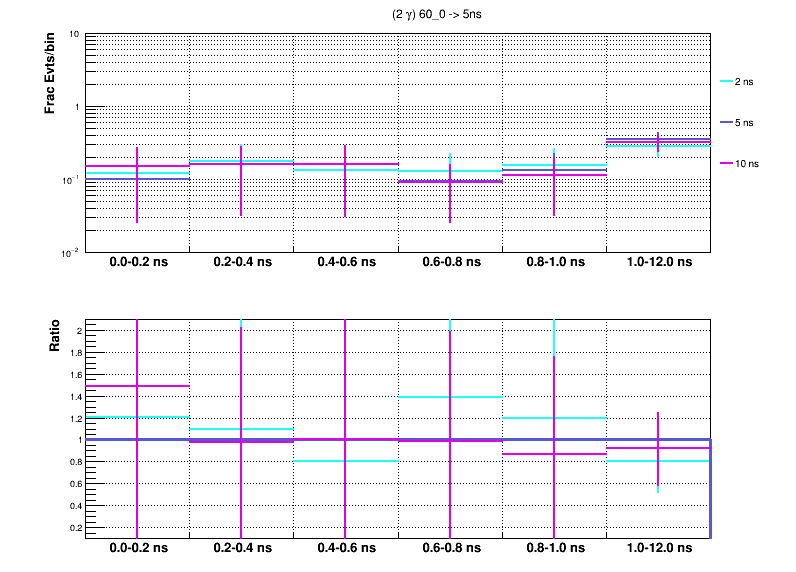Click the blue 5 ns legend line
This screenshot has height=572, width=796.
pos(727,122)
